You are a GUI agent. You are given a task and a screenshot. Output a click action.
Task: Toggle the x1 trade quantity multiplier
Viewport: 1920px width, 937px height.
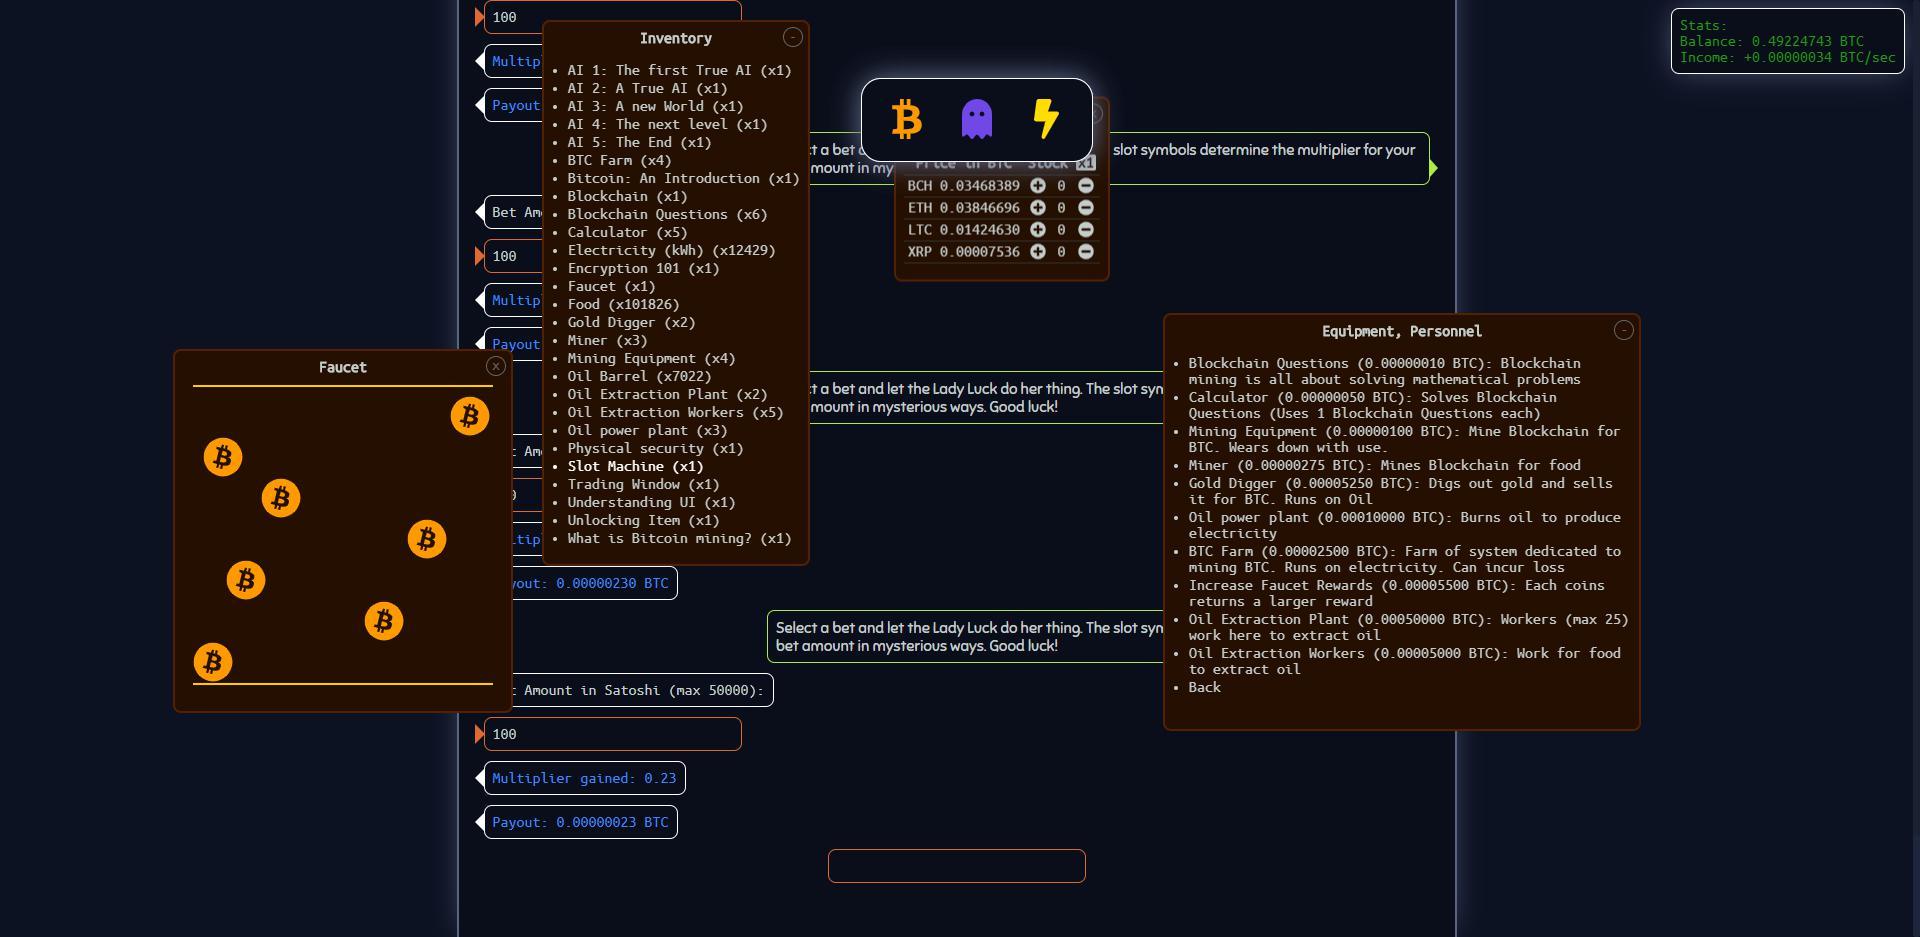coord(1086,163)
